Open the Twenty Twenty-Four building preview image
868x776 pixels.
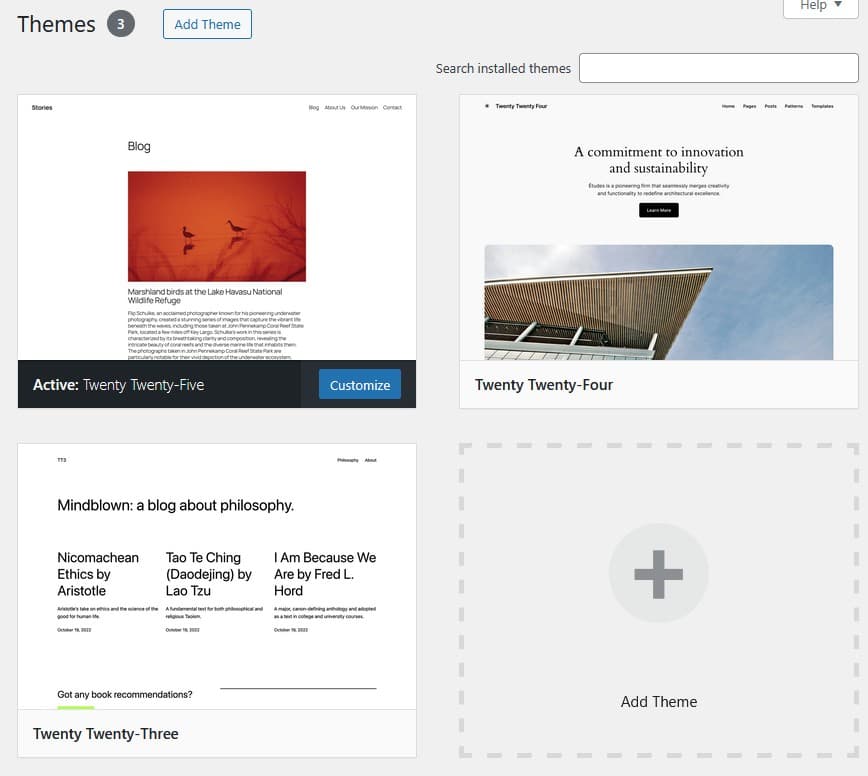[x=658, y=302]
